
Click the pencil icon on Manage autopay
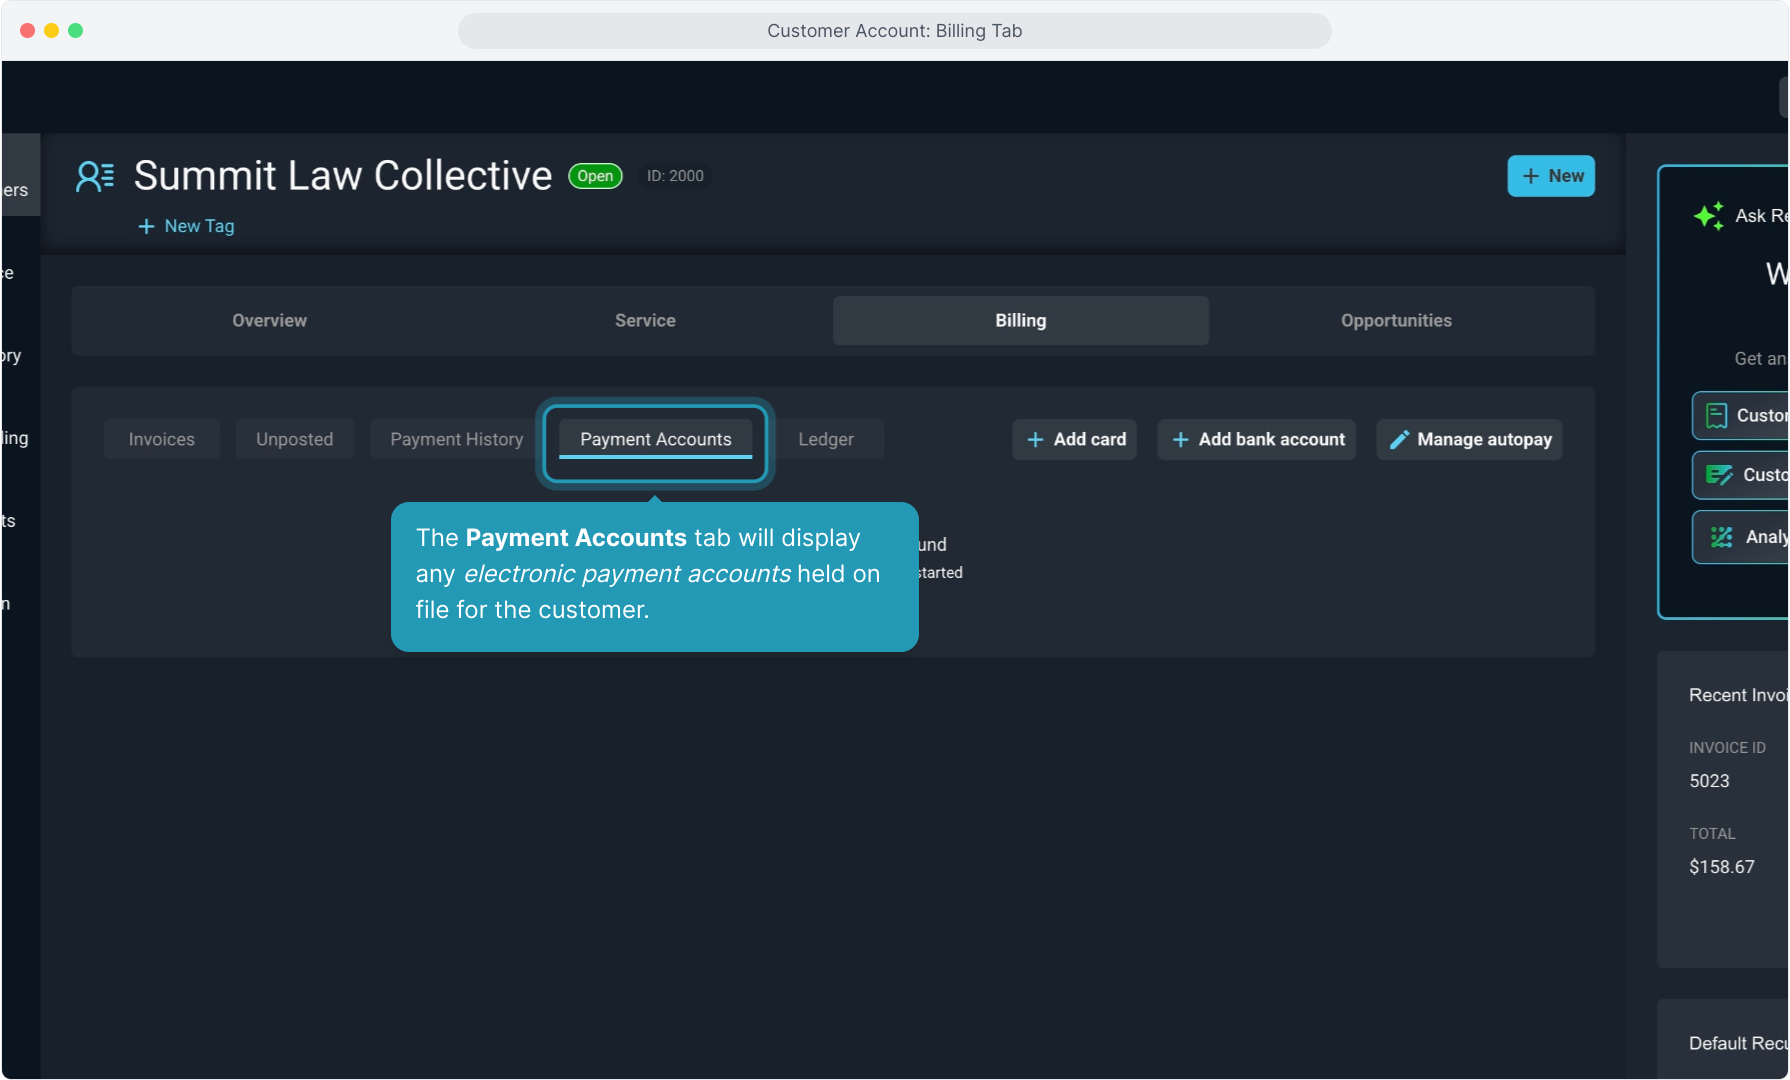click(x=1399, y=440)
